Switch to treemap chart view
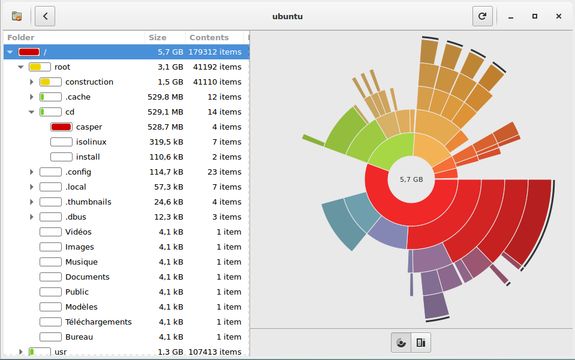The height and width of the screenshot is (360, 575). pos(421,343)
